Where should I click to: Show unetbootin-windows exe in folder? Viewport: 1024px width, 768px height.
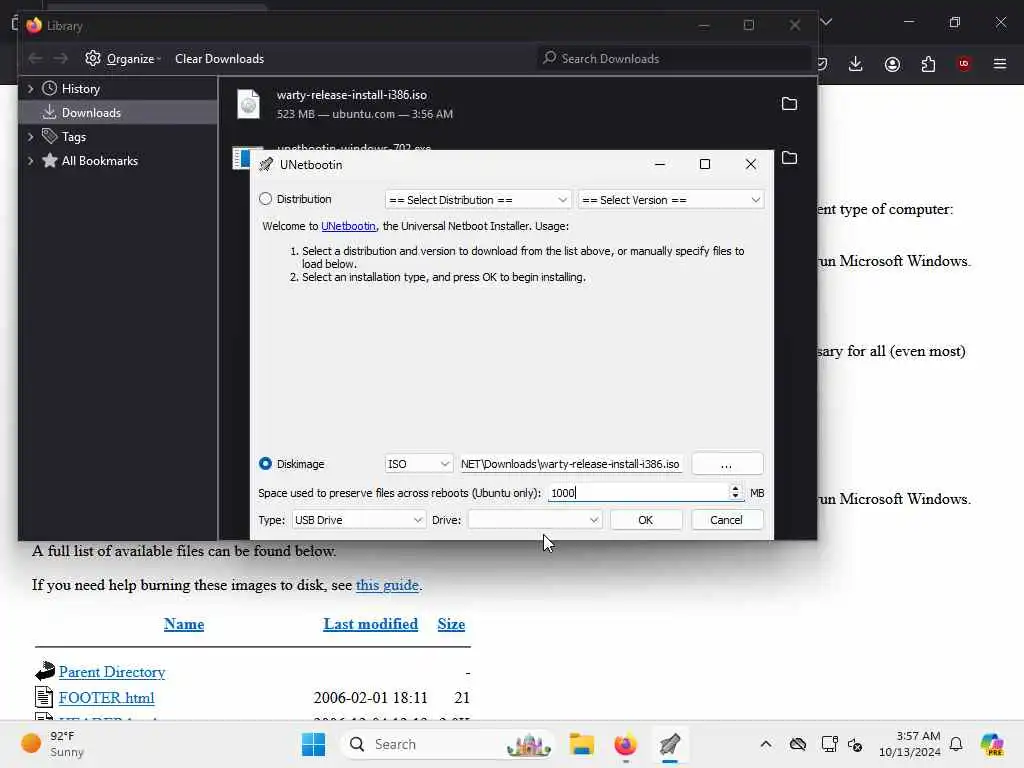[790, 157]
